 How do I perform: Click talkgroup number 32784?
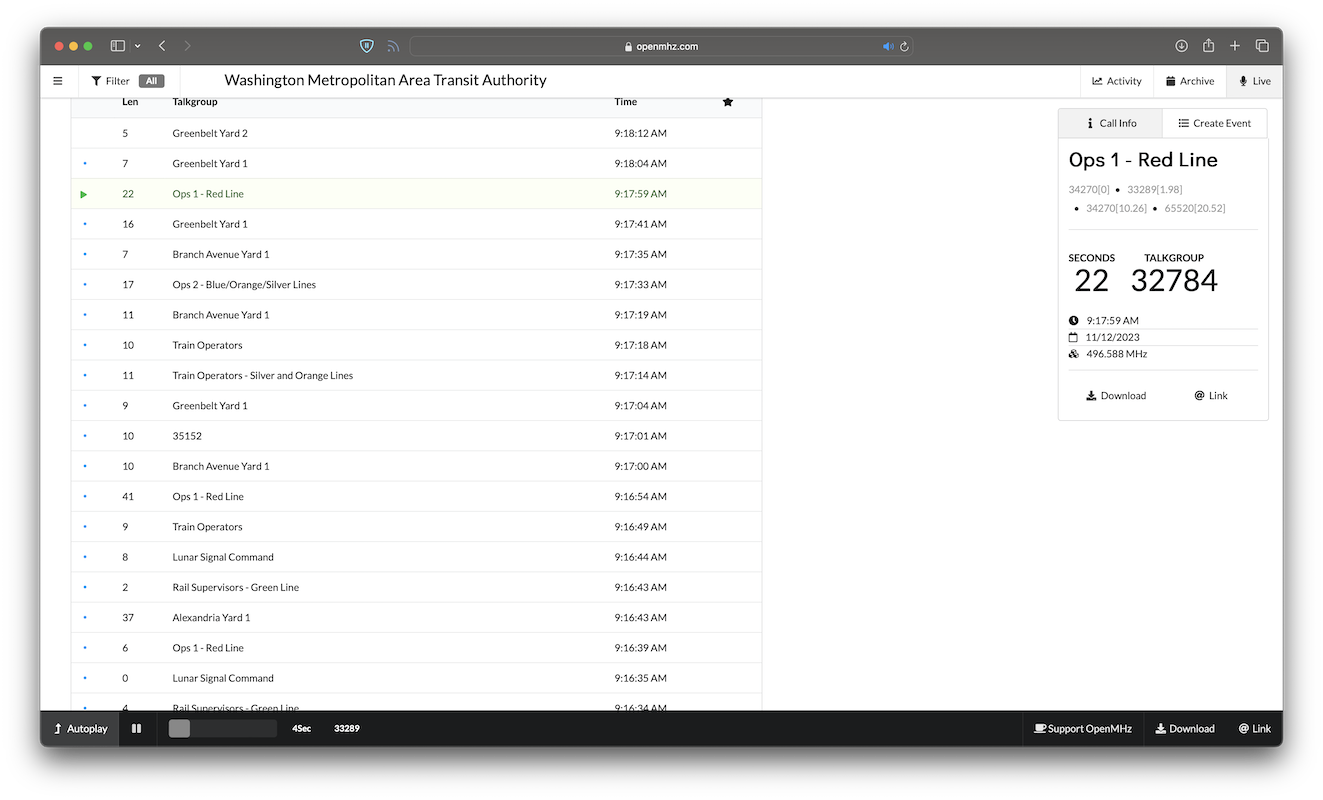point(1174,280)
